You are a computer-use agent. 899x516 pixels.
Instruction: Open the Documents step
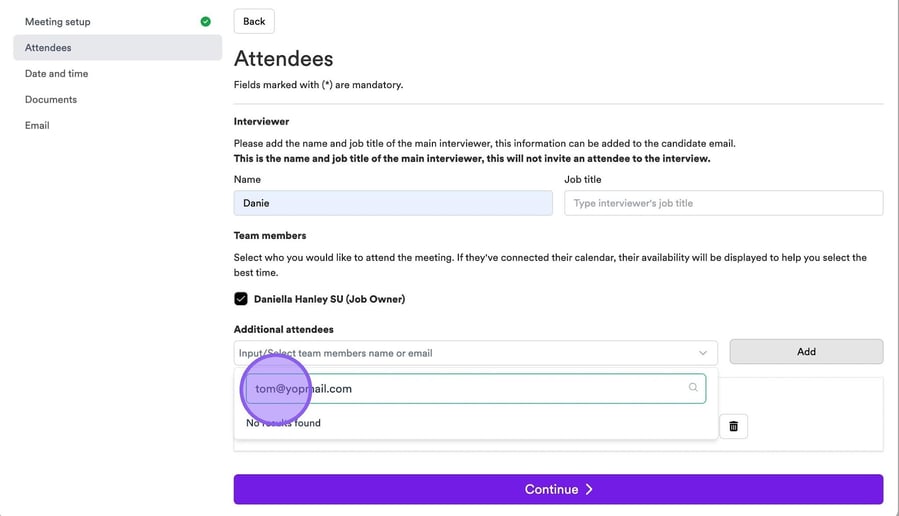51,99
